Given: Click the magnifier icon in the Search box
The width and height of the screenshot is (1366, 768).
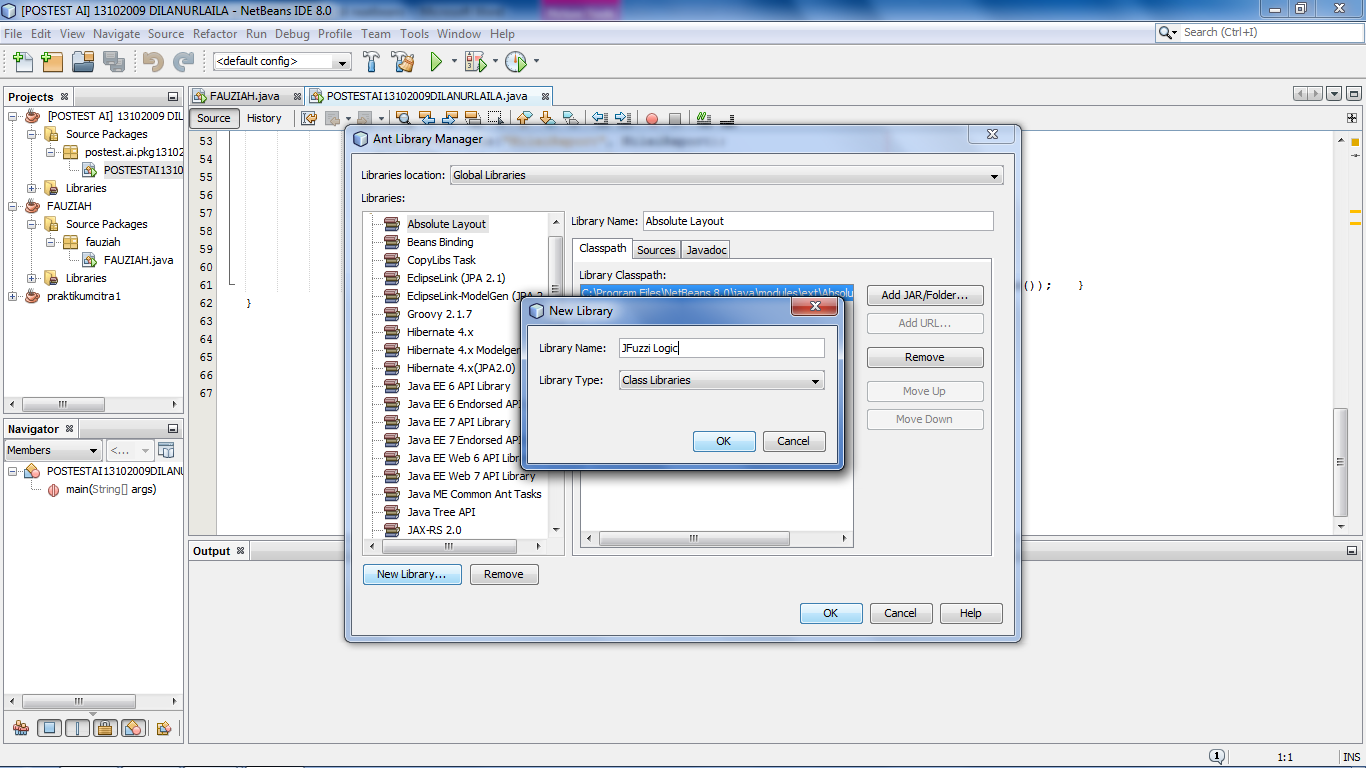Looking at the screenshot, I should click(1167, 32).
